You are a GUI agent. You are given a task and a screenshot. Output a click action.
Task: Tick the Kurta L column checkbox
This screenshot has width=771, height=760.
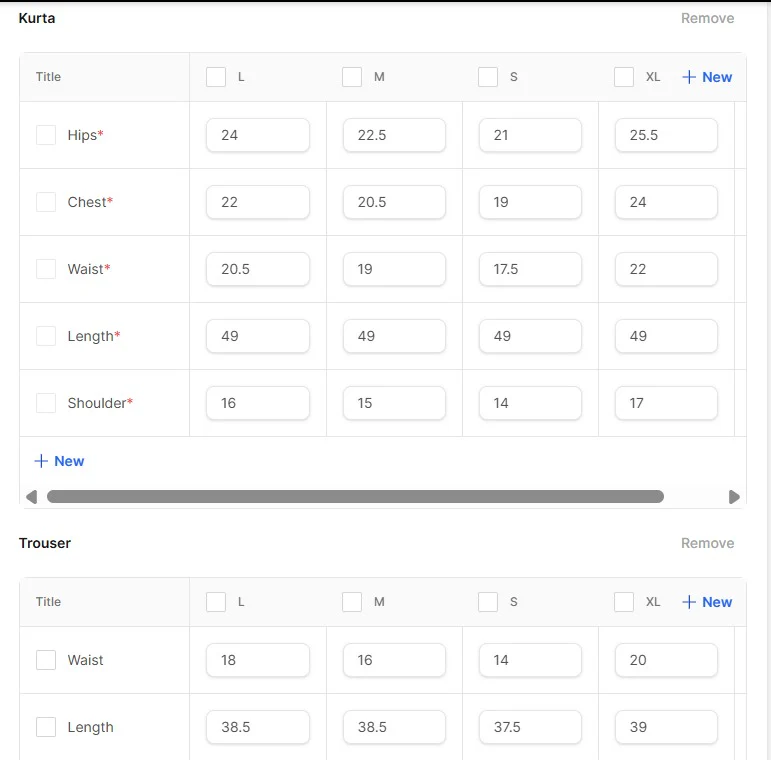[x=216, y=77]
